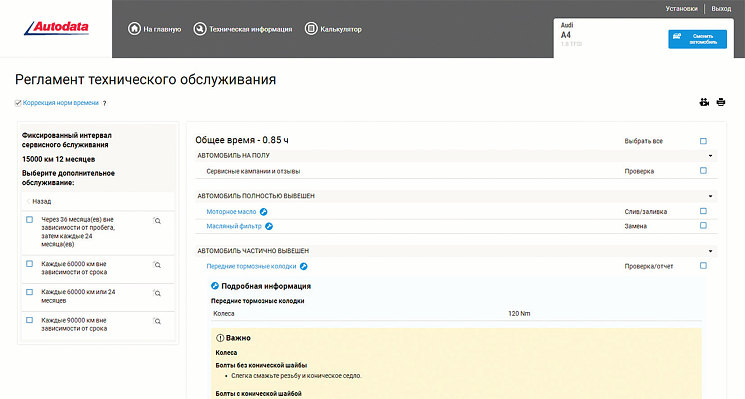This screenshot has width=745, height=399.
Task: Click the 15000 км 12 месяцев interval text
Action: 58,159
